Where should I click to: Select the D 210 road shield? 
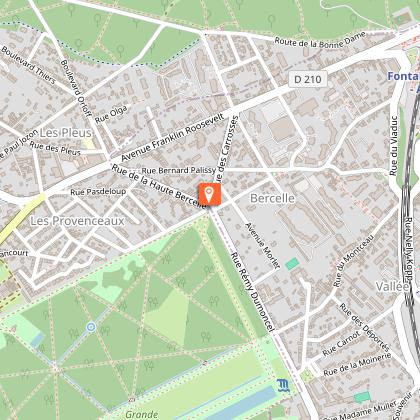[308, 79]
